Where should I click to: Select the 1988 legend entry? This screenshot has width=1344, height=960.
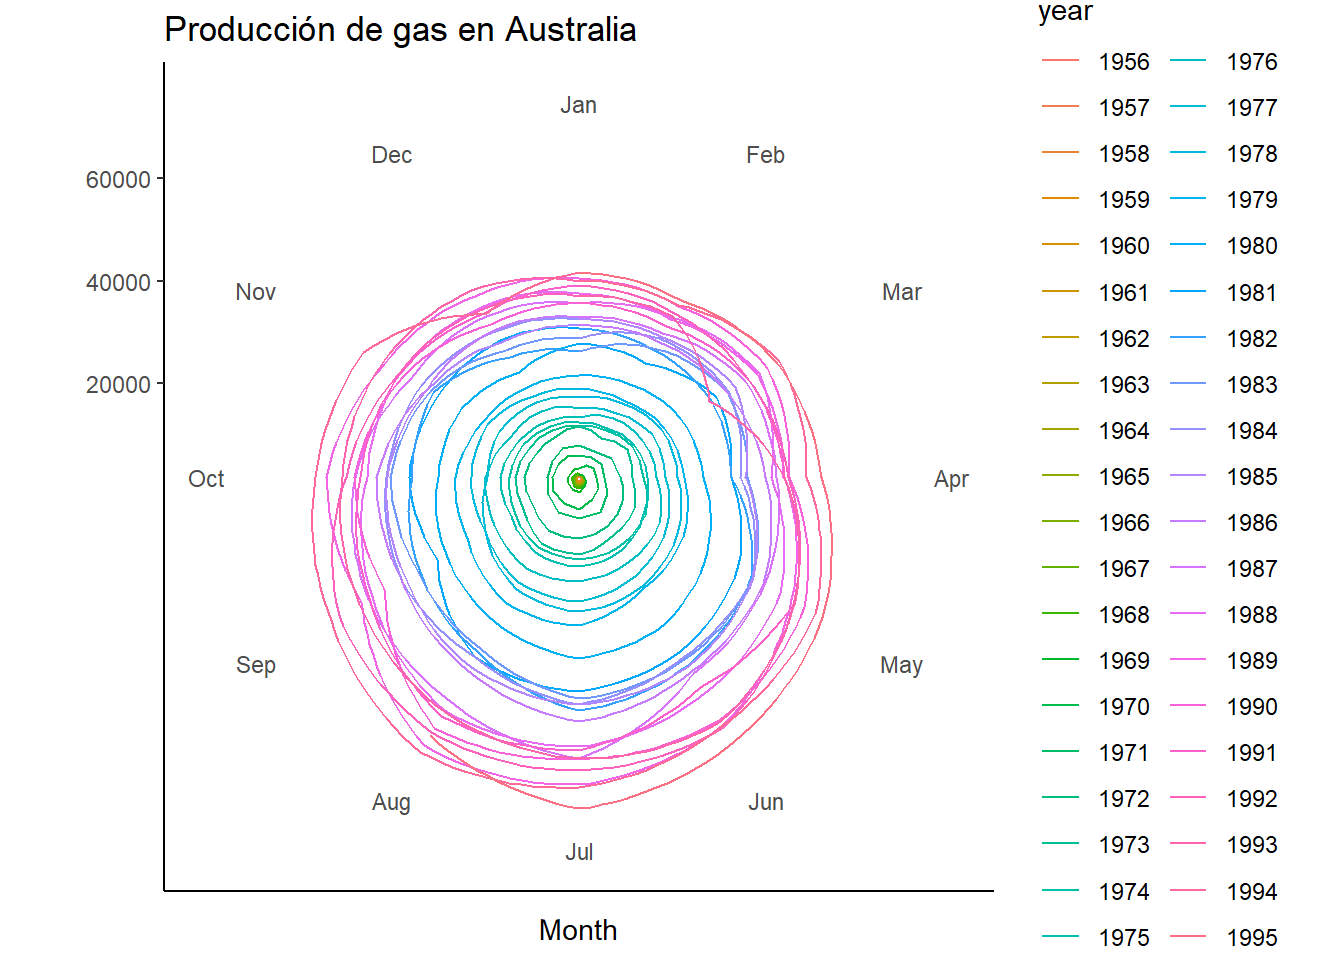[1224, 615]
